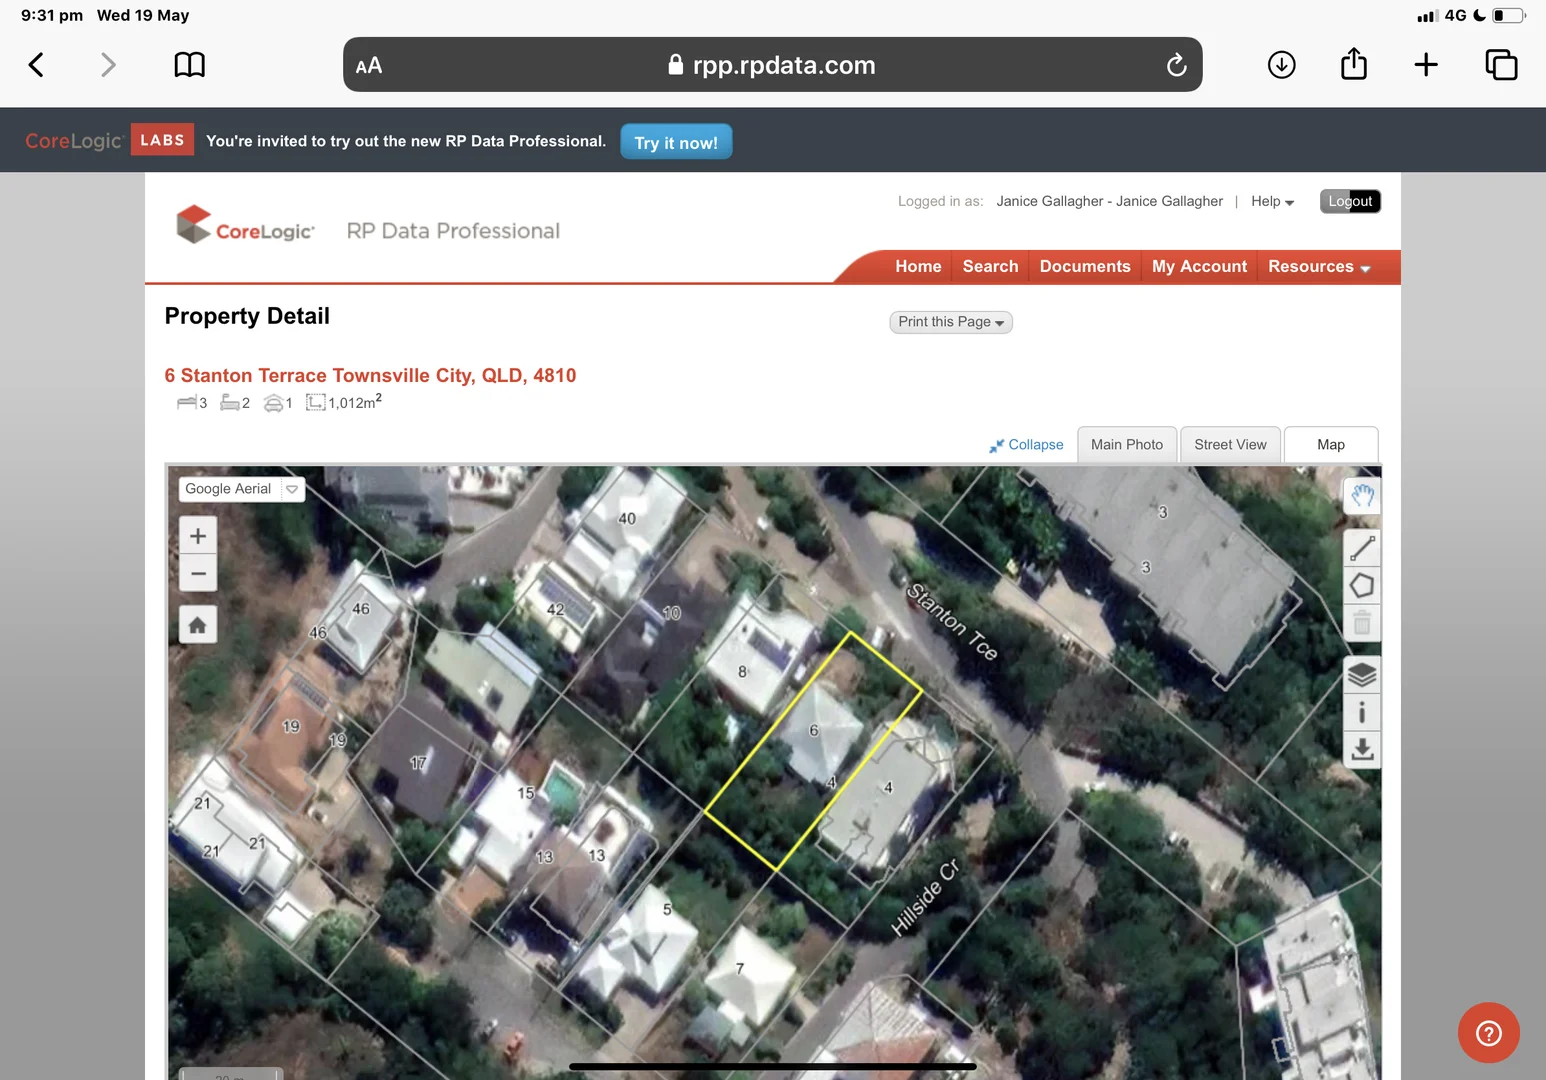Open the Print this Page dropdown
This screenshot has width=1546, height=1080.
point(950,322)
